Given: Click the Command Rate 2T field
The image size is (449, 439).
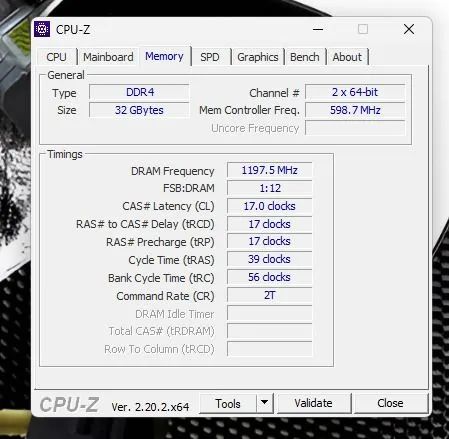Looking at the screenshot, I should click(270, 295).
